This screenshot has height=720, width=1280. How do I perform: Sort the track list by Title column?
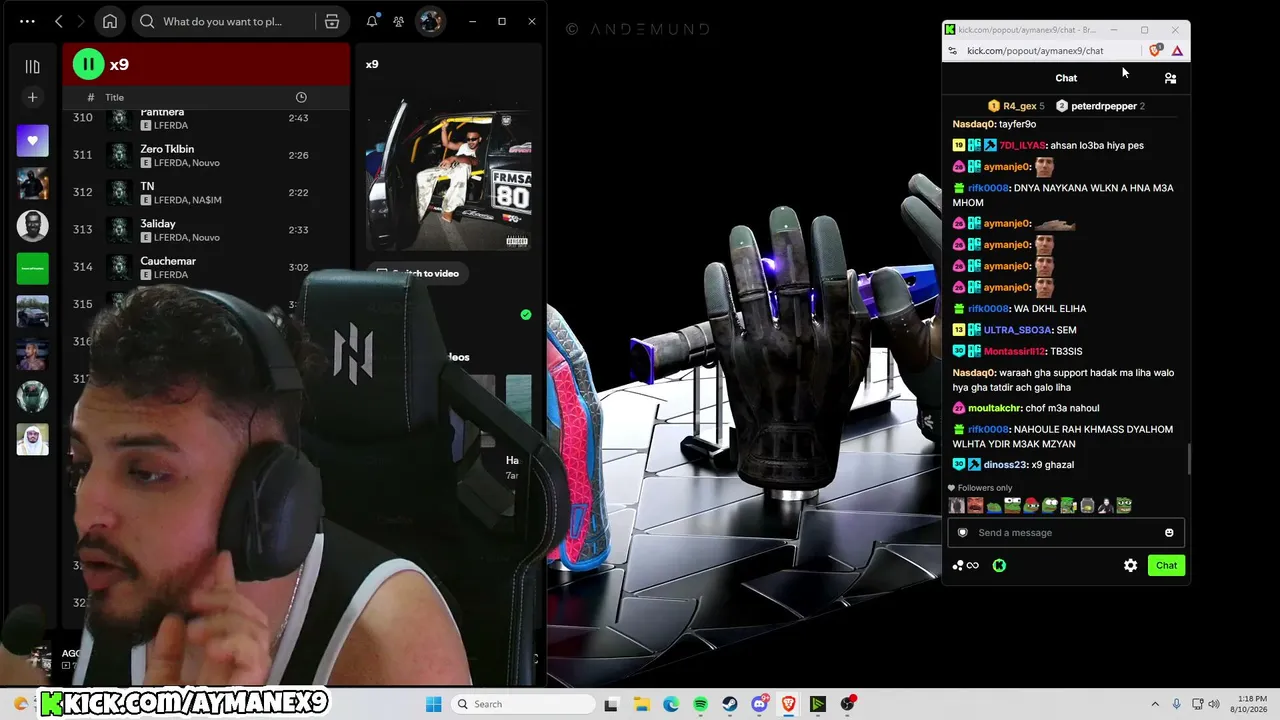click(x=115, y=97)
